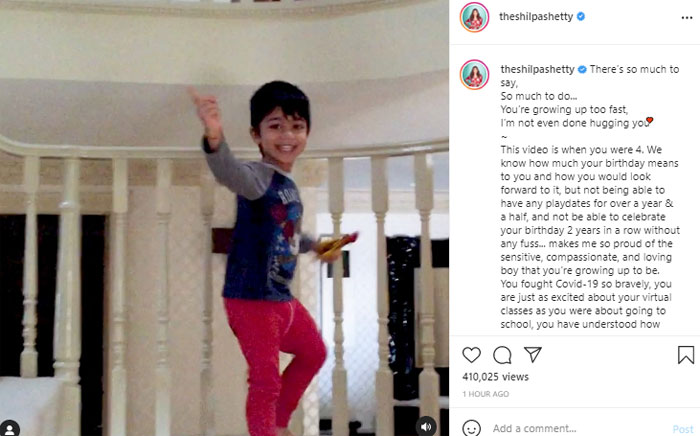The height and width of the screenshot is (436, 700).
Task: Click the 1 HOUR AGO timestamp
Action: 486,394
